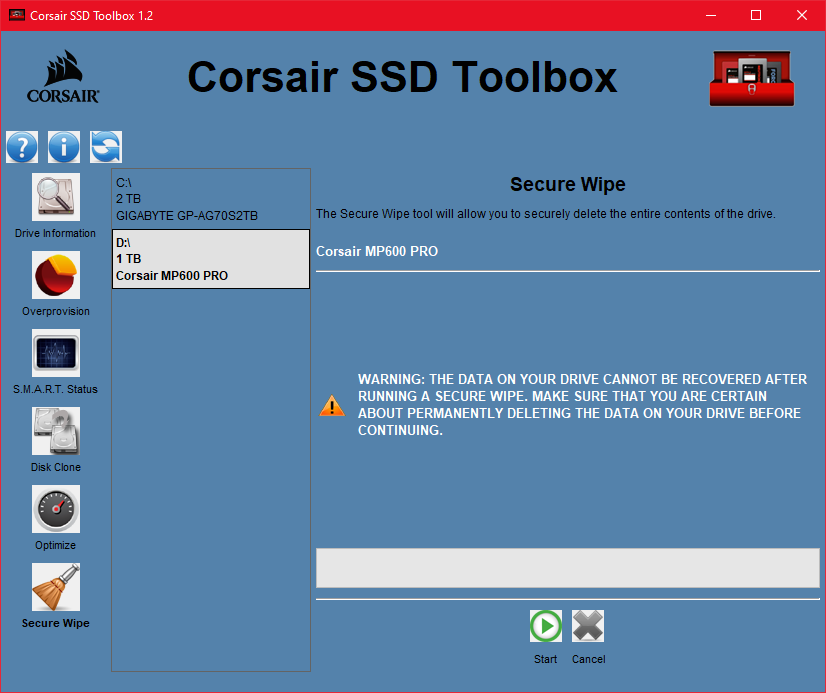Close the Corsair SSD Toolbox window
This screenshot has height=693, width=826.
[802, 15]
